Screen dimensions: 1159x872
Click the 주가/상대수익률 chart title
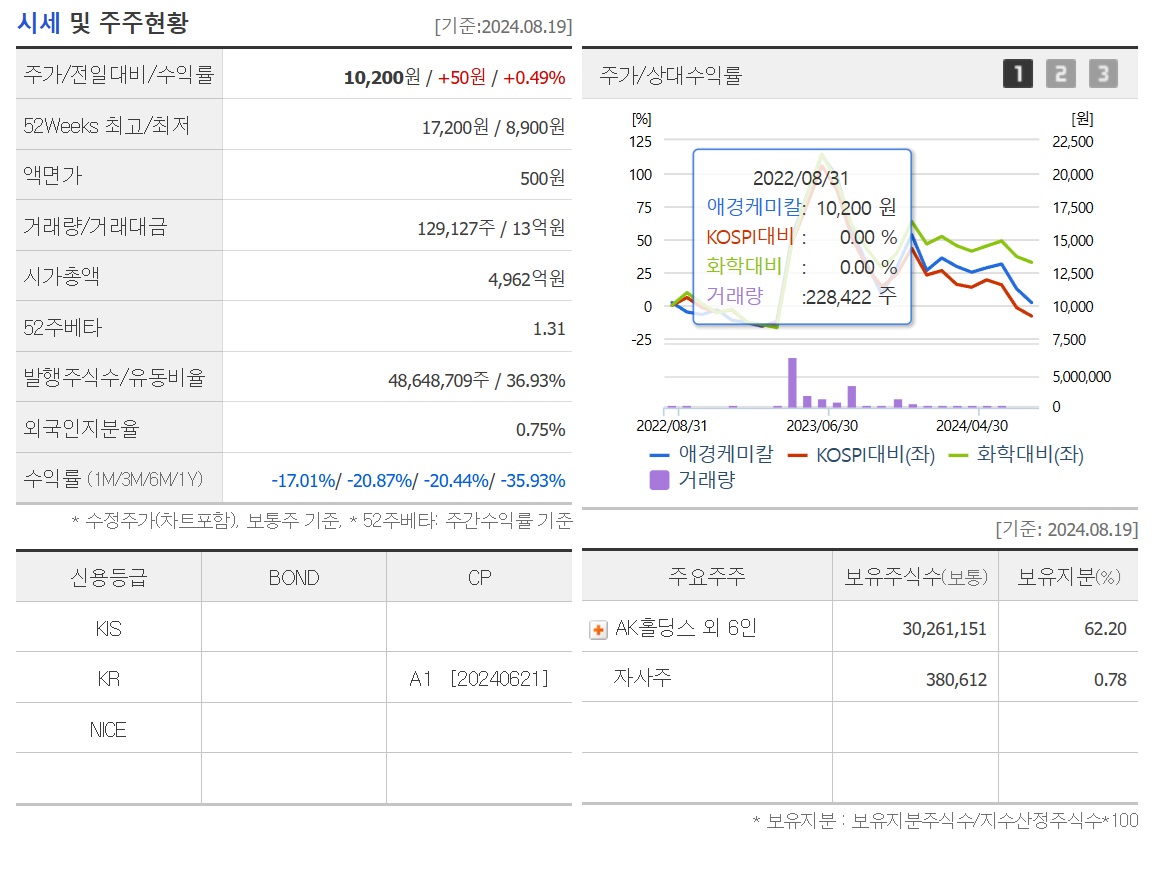coord(670,75)
